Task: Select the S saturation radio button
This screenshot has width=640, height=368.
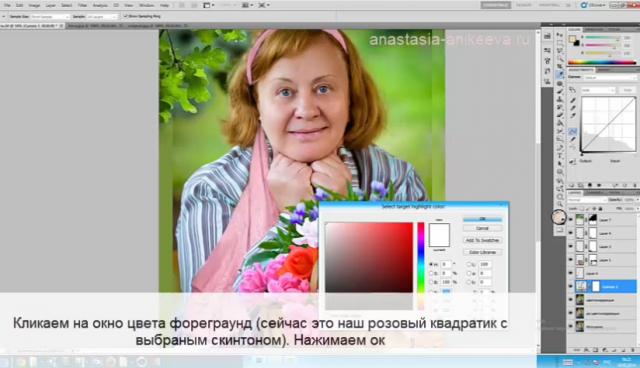Action: [x=432, y=273]
